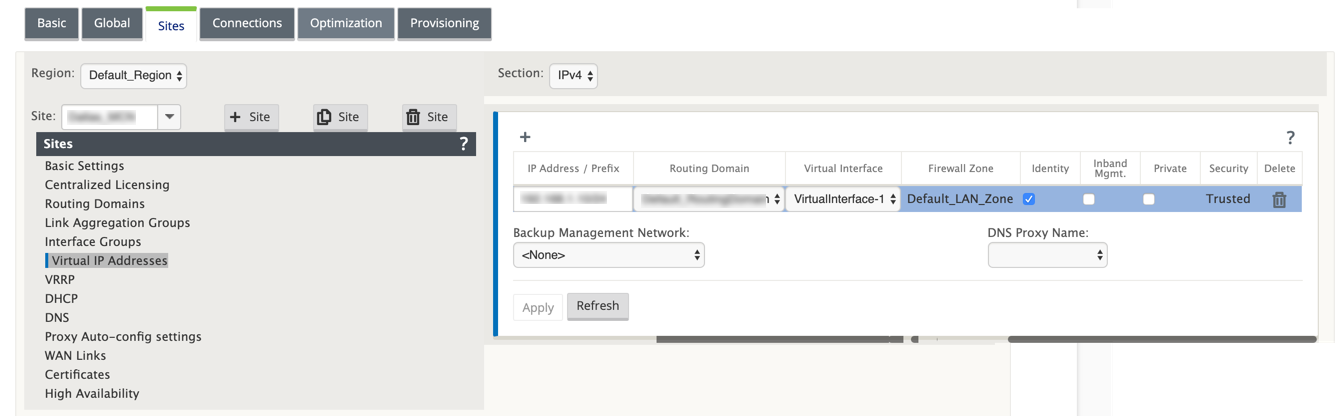Screen dimensions: 1339x416
Task: Click the Apply button
Action: (x=538, y=307)
